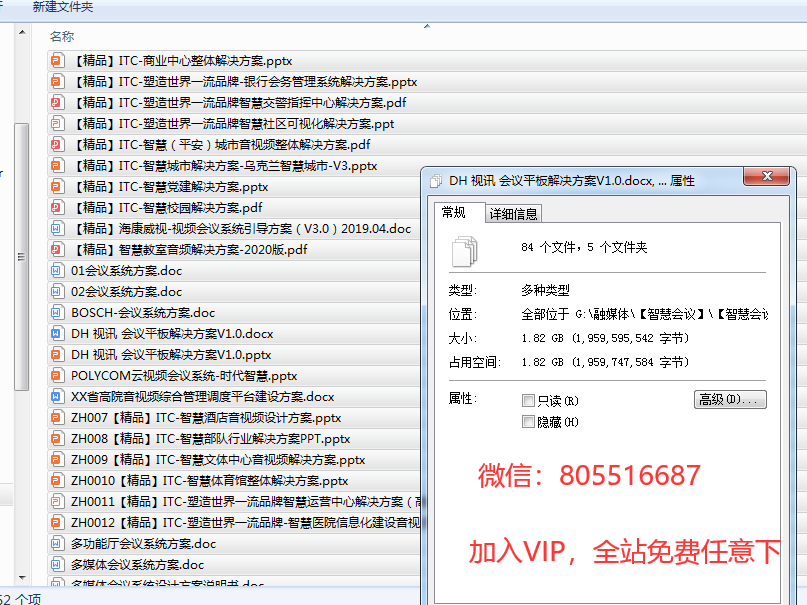The image size is (807, 605).
Task: Click Word icon of 多功能厅会议系统方案.doc
Action: pyautogui.click(x=57, y=544)
